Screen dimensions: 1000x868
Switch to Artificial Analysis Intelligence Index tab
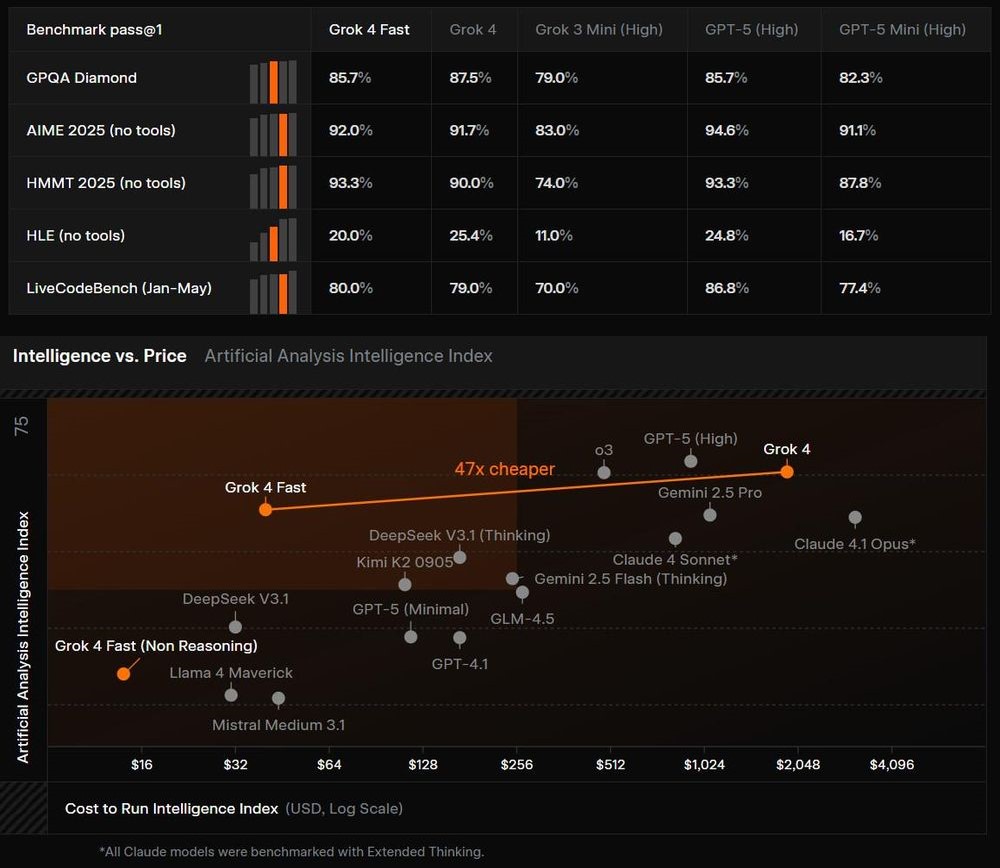pos(348,356)
